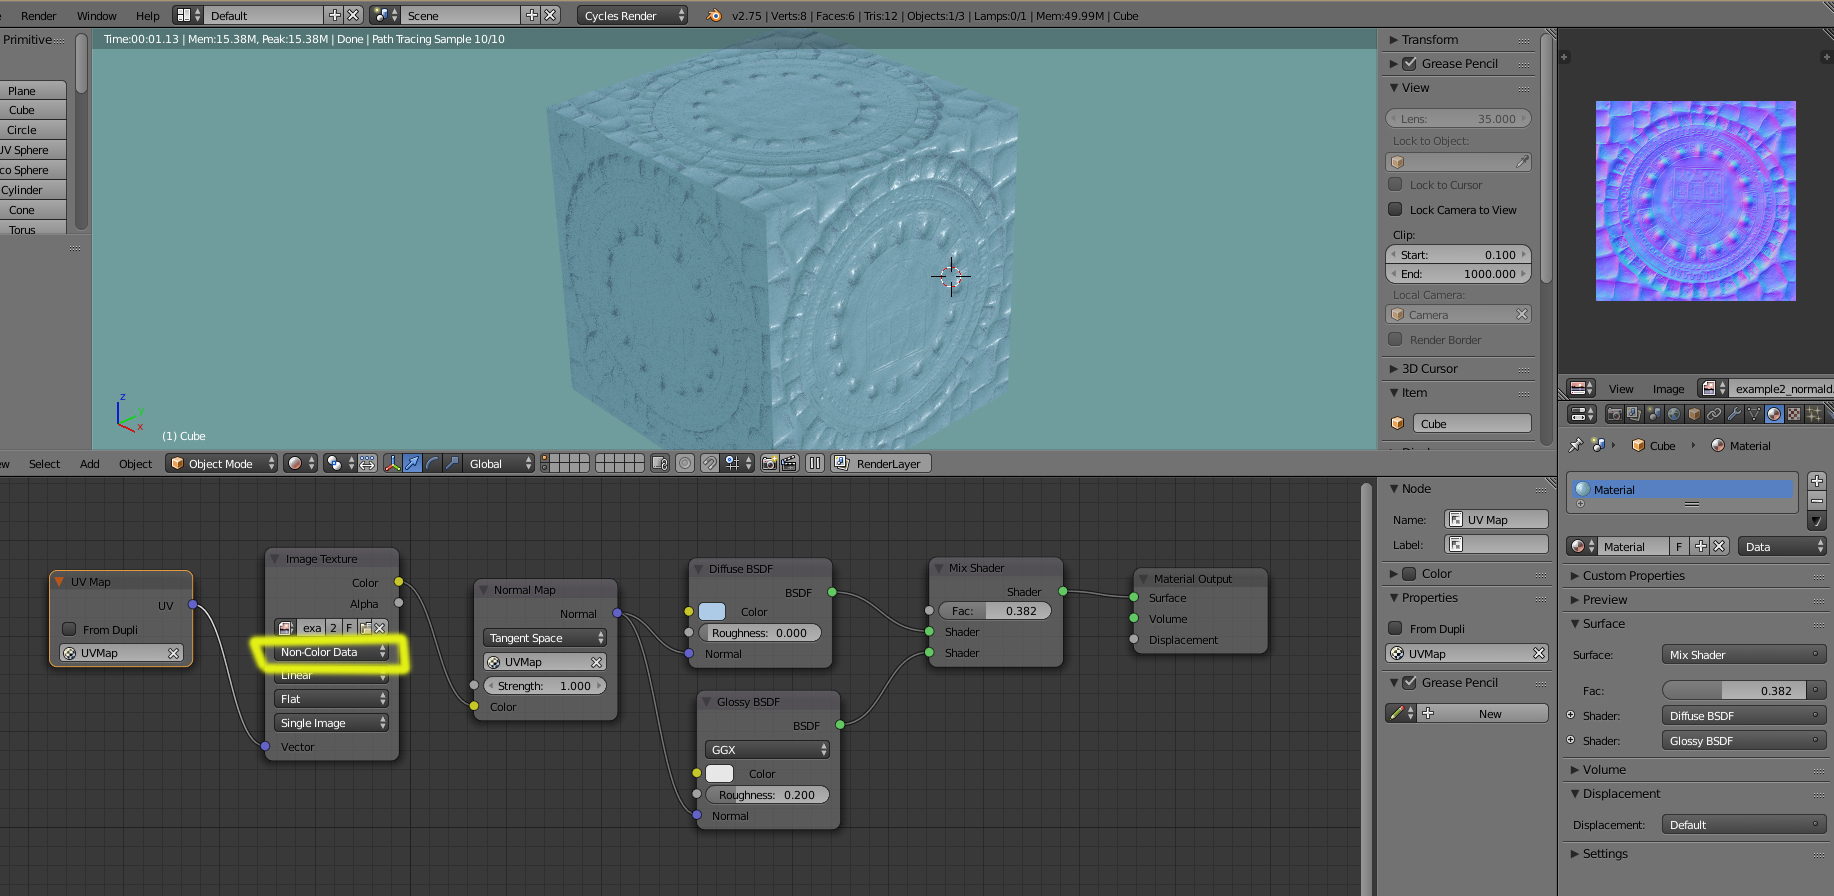Viewport: 1834px width, 896px height.
Task: Open the Window menu
Action: coord(97,15)
